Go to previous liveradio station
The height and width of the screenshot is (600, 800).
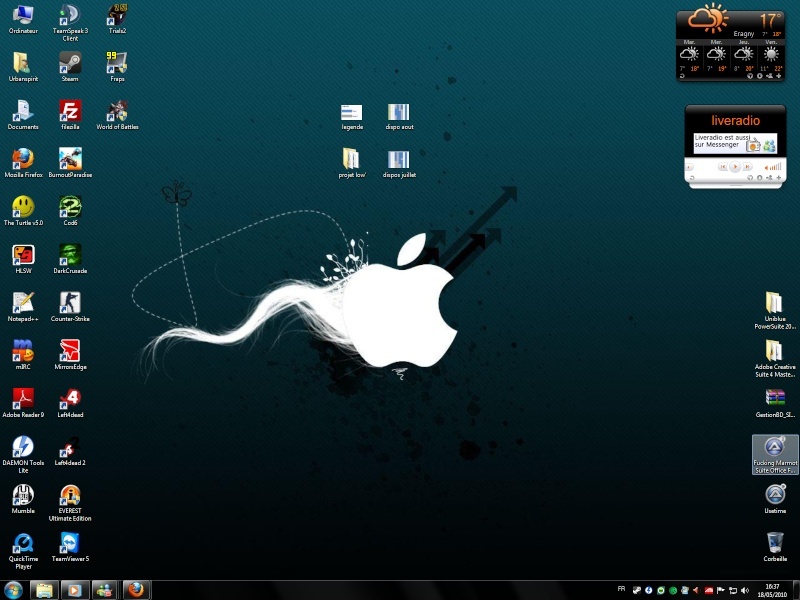point(722,167)
